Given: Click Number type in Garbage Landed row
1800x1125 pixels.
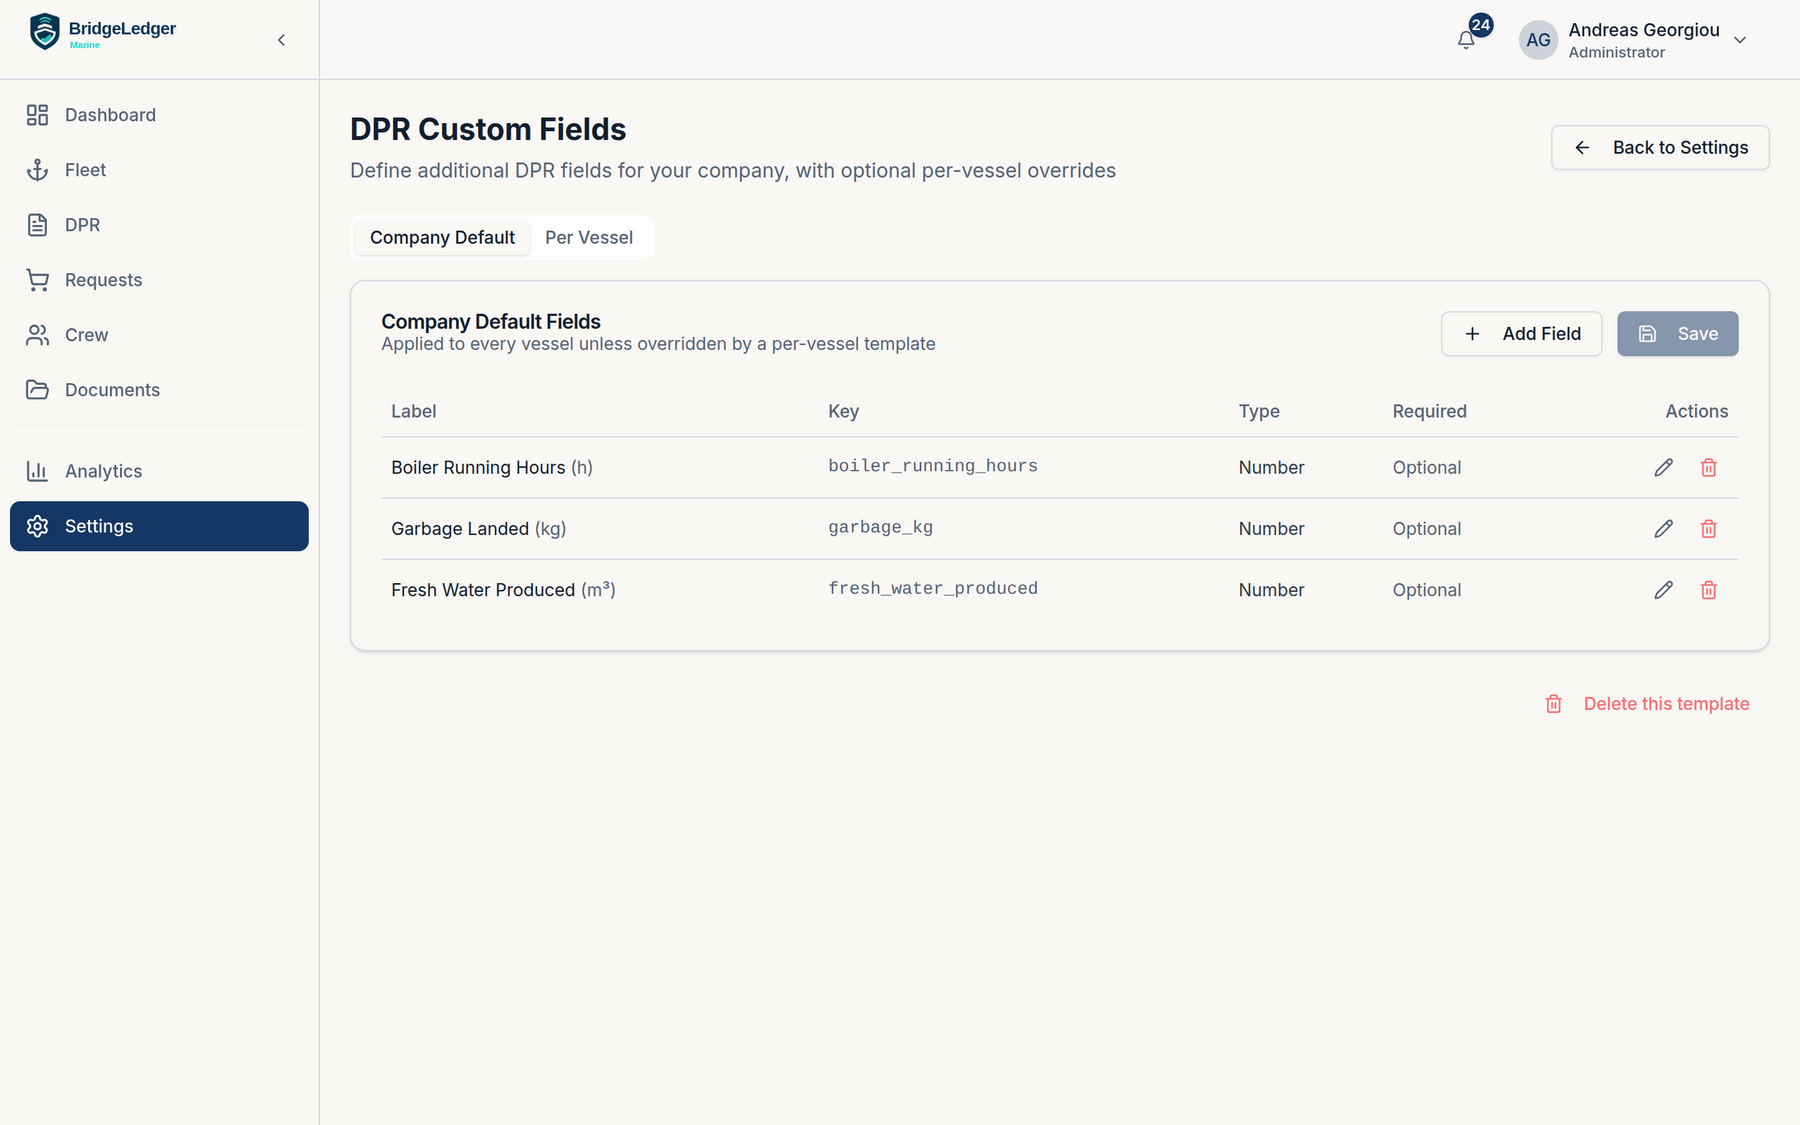Looking at the screenshot, I should point(1271,528).
